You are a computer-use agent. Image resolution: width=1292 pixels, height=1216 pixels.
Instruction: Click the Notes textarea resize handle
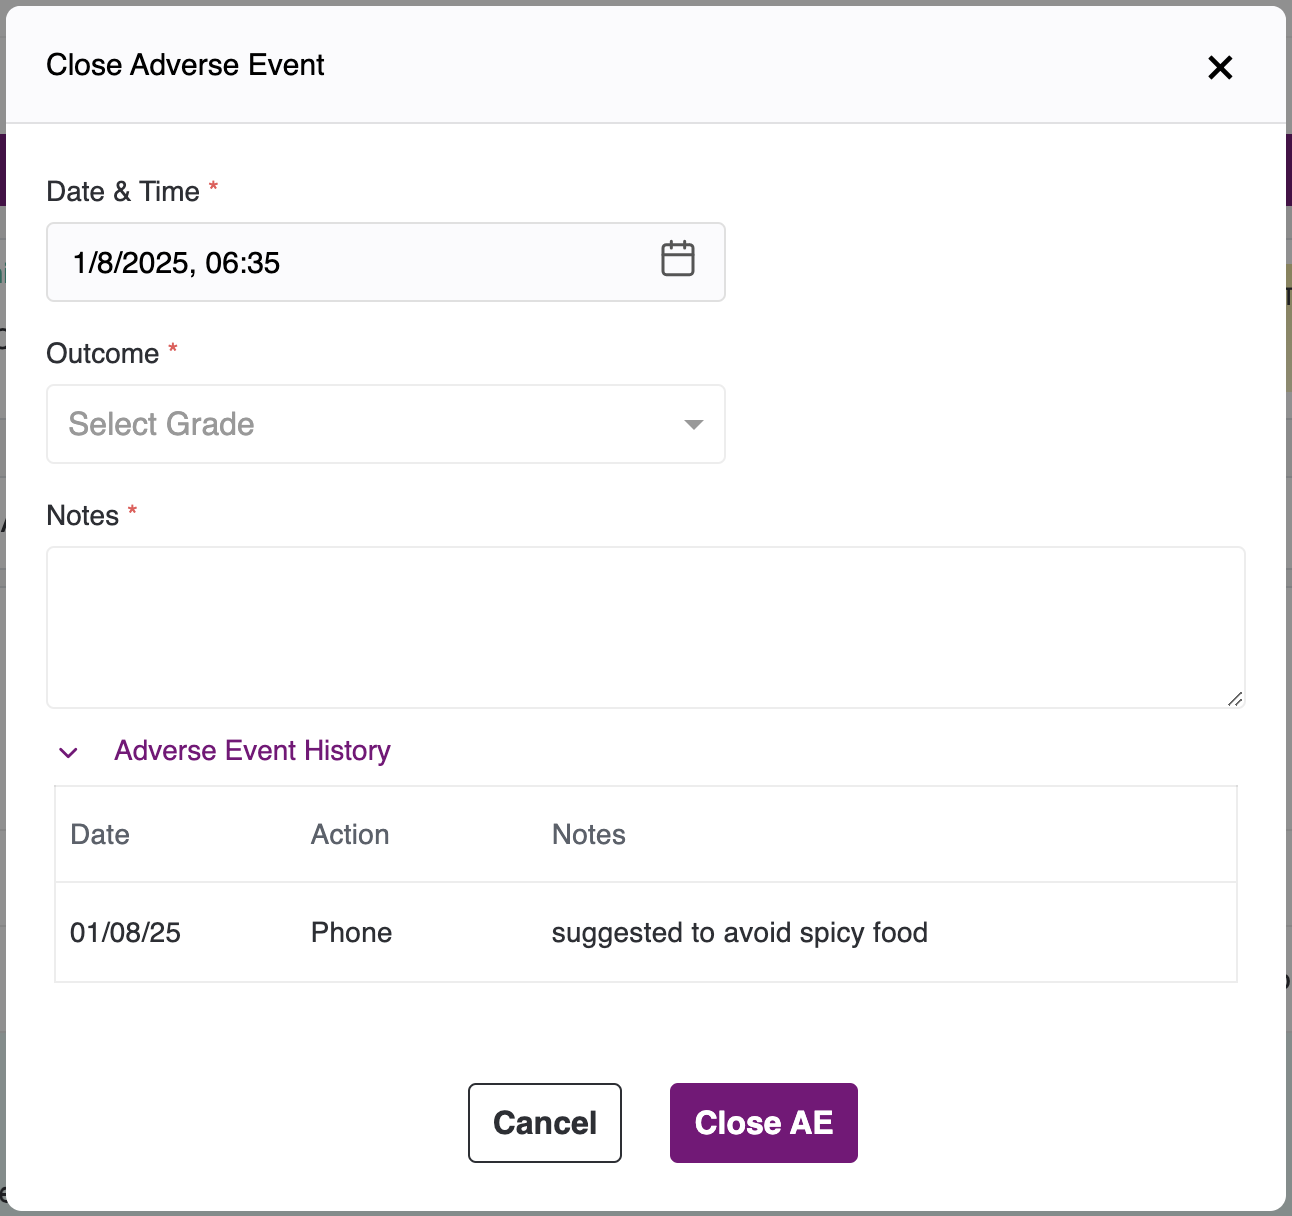1235,699
